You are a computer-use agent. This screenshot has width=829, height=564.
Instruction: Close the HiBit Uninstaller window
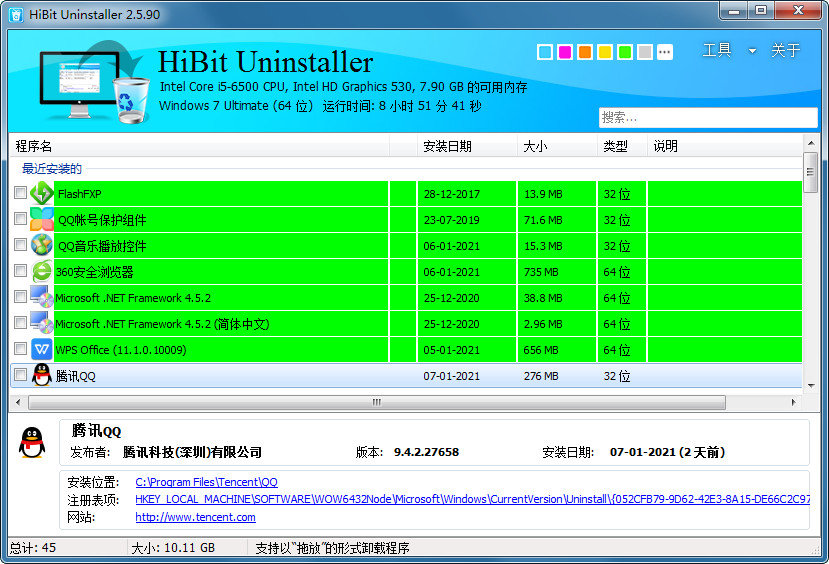pyautogui.click(x=798, y=11)
